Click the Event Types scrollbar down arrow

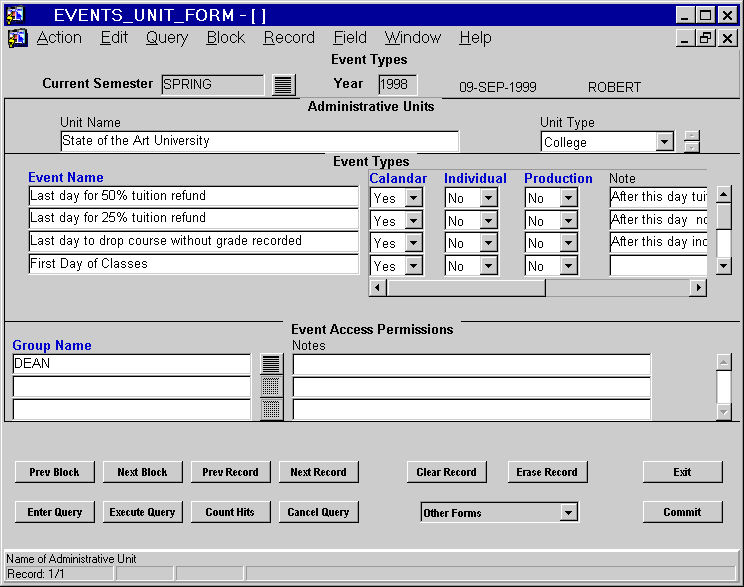coord(724,266)
